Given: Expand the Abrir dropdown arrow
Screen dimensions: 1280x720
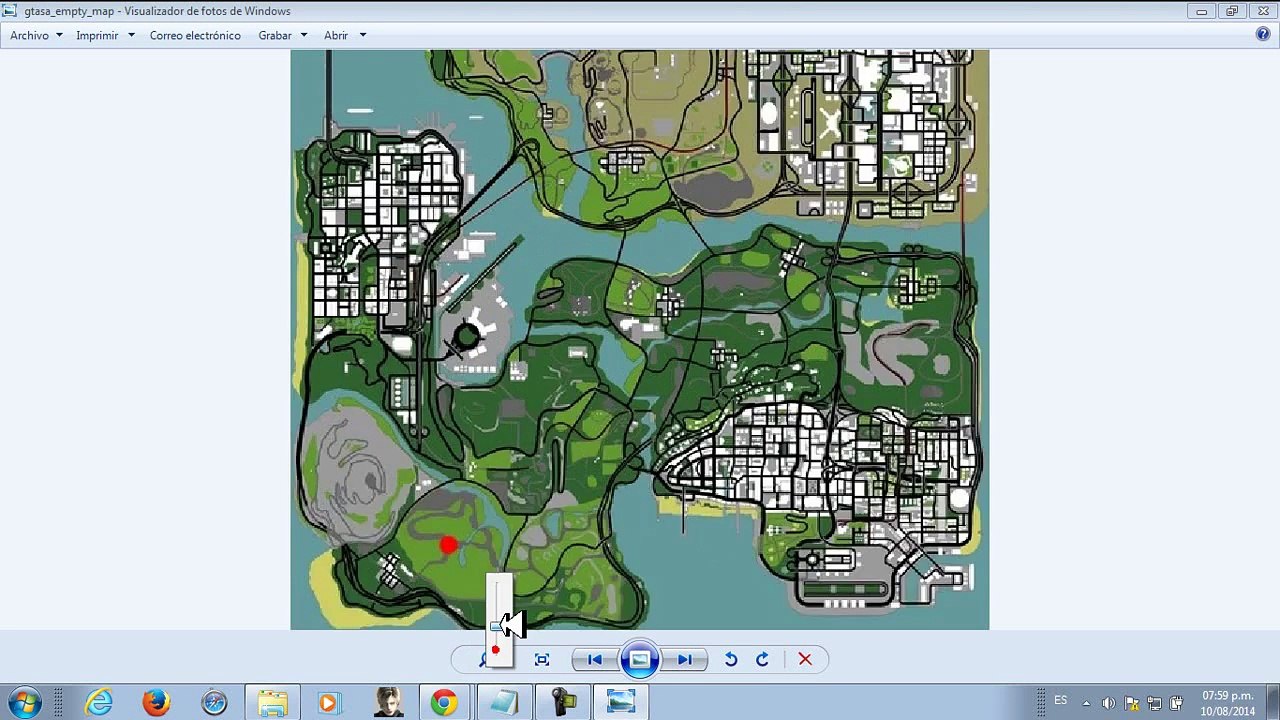Looking at the screenshot, I should [x=363, y=35].
